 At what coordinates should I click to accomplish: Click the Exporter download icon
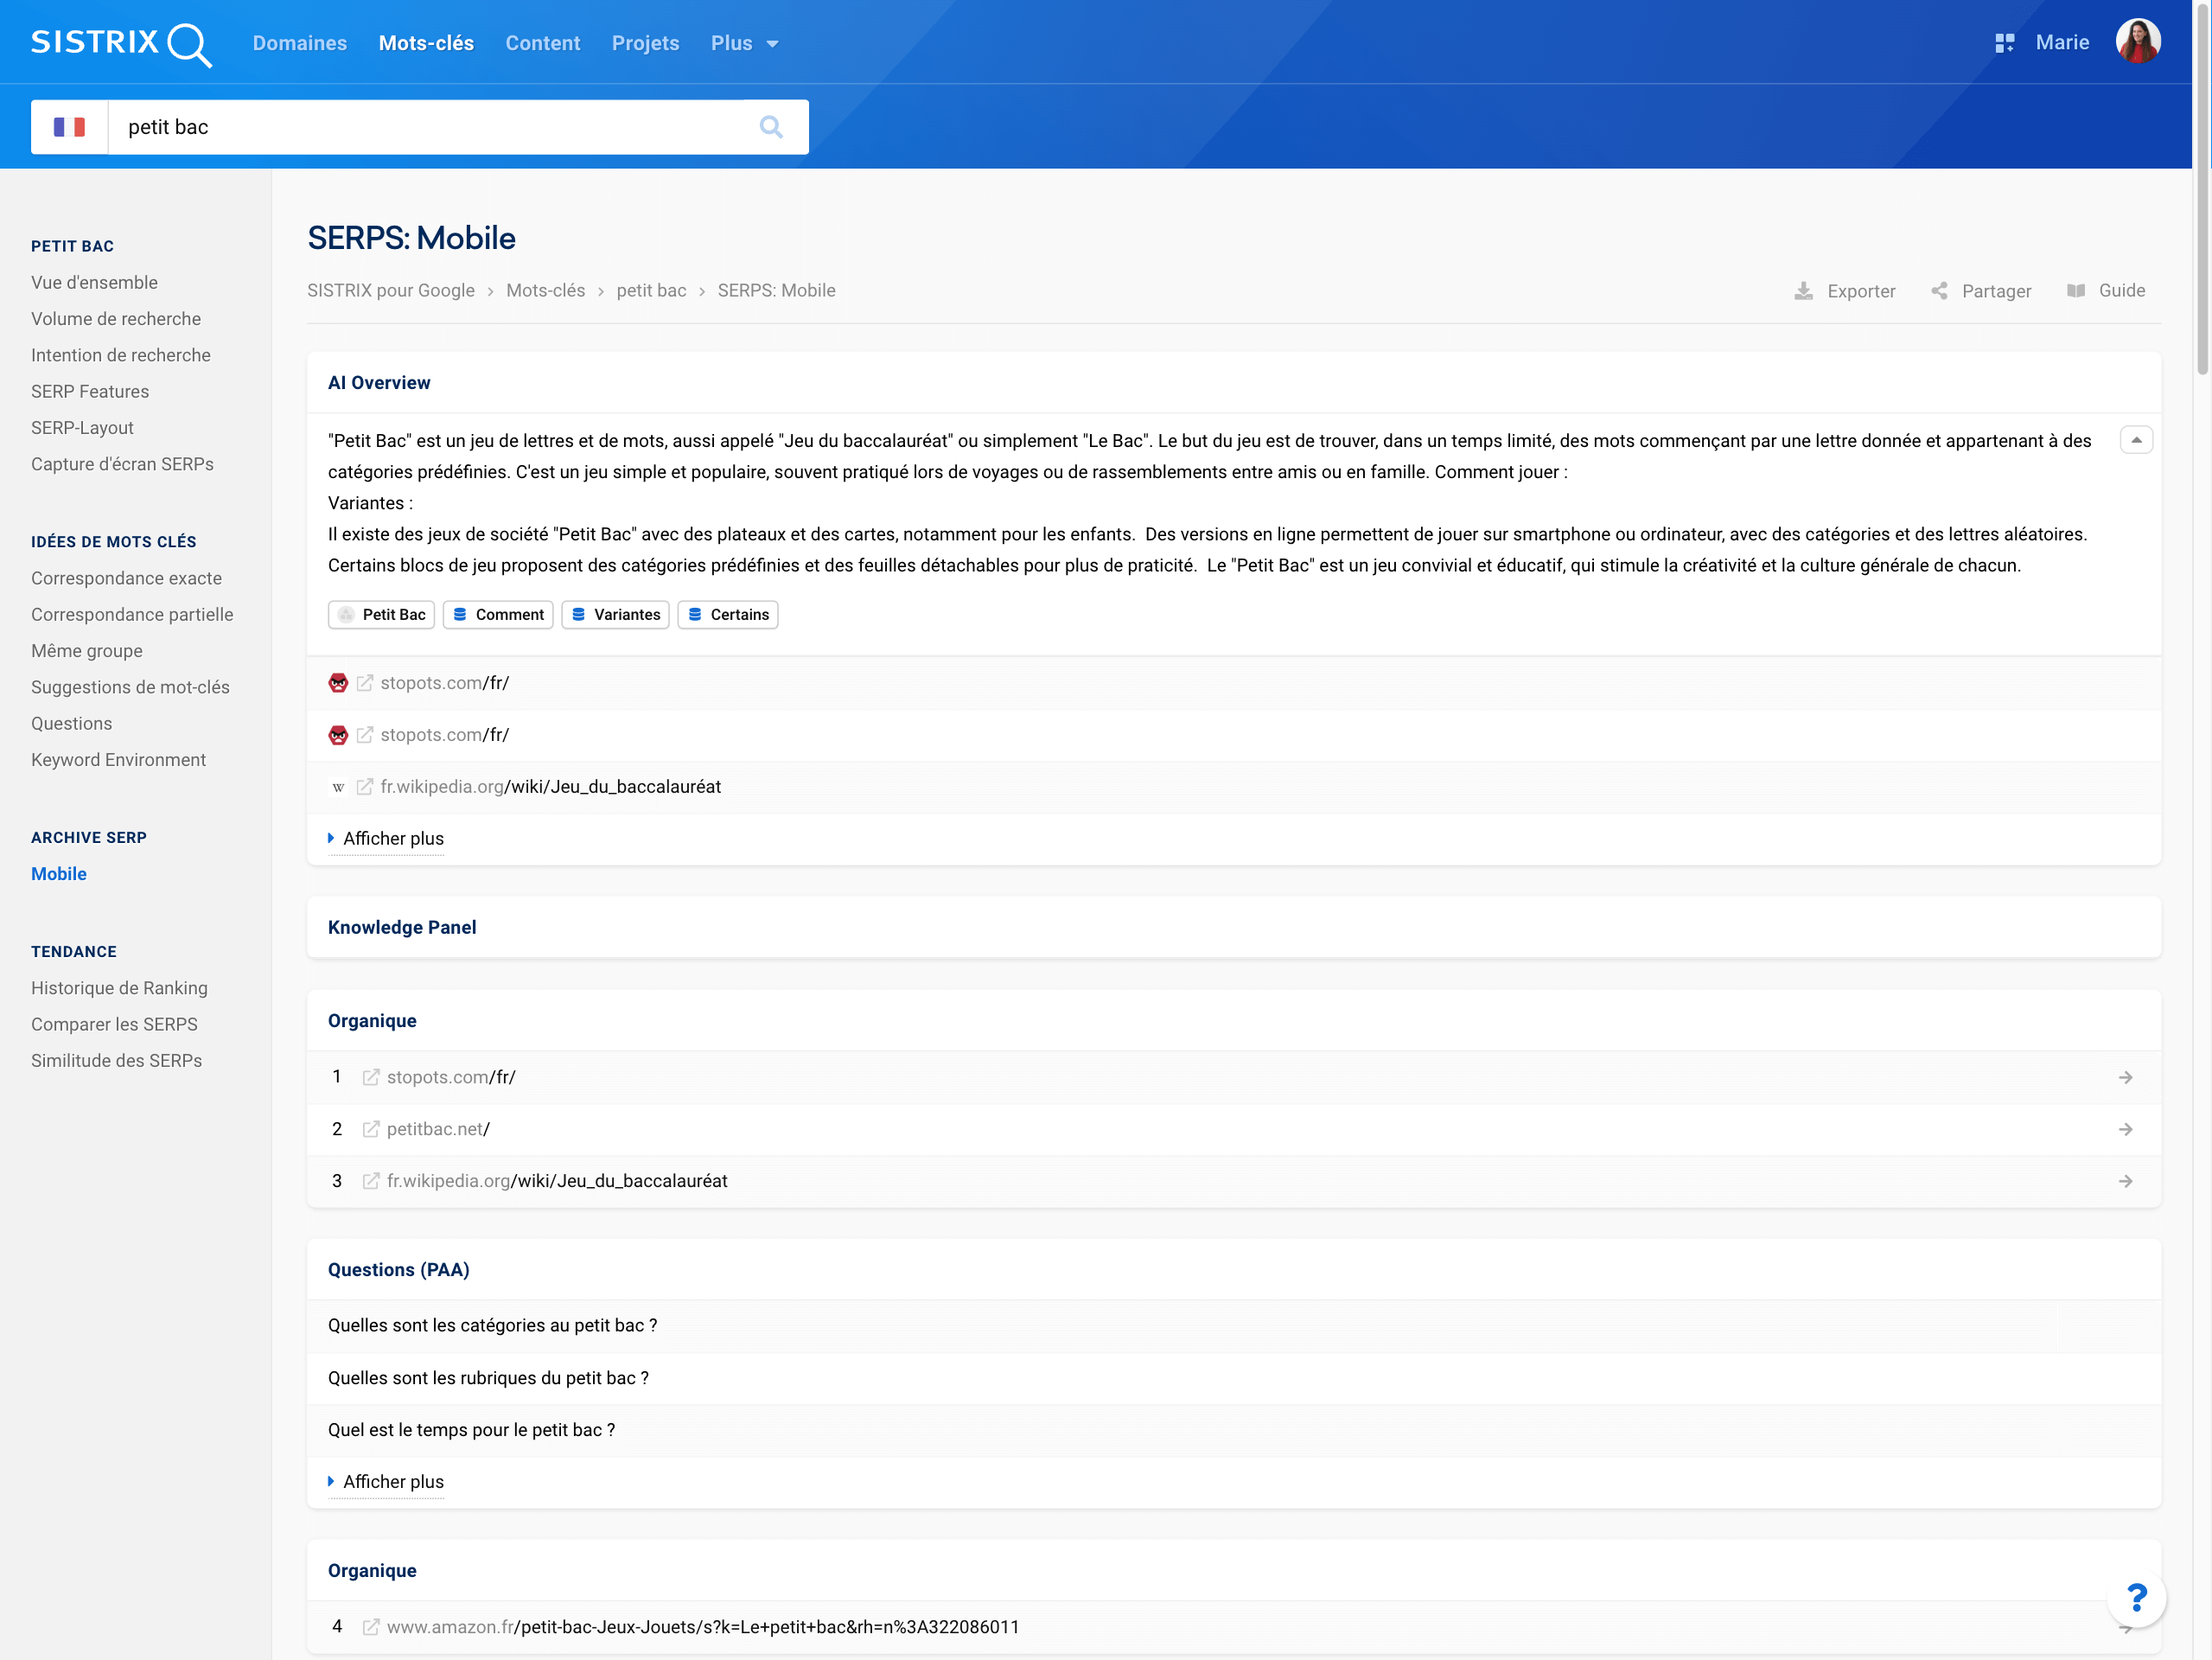click(1803, 291)
